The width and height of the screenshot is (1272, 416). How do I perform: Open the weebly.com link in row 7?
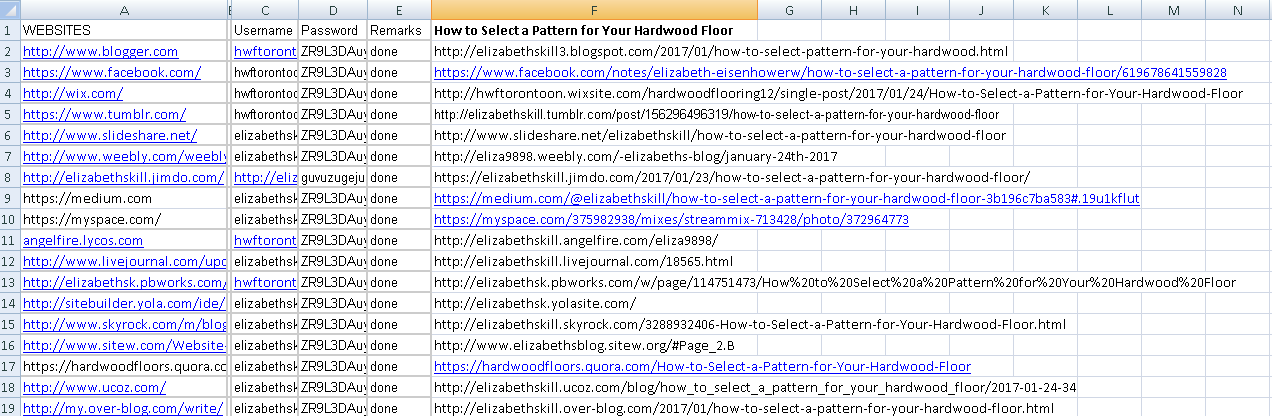coord(125,156)
